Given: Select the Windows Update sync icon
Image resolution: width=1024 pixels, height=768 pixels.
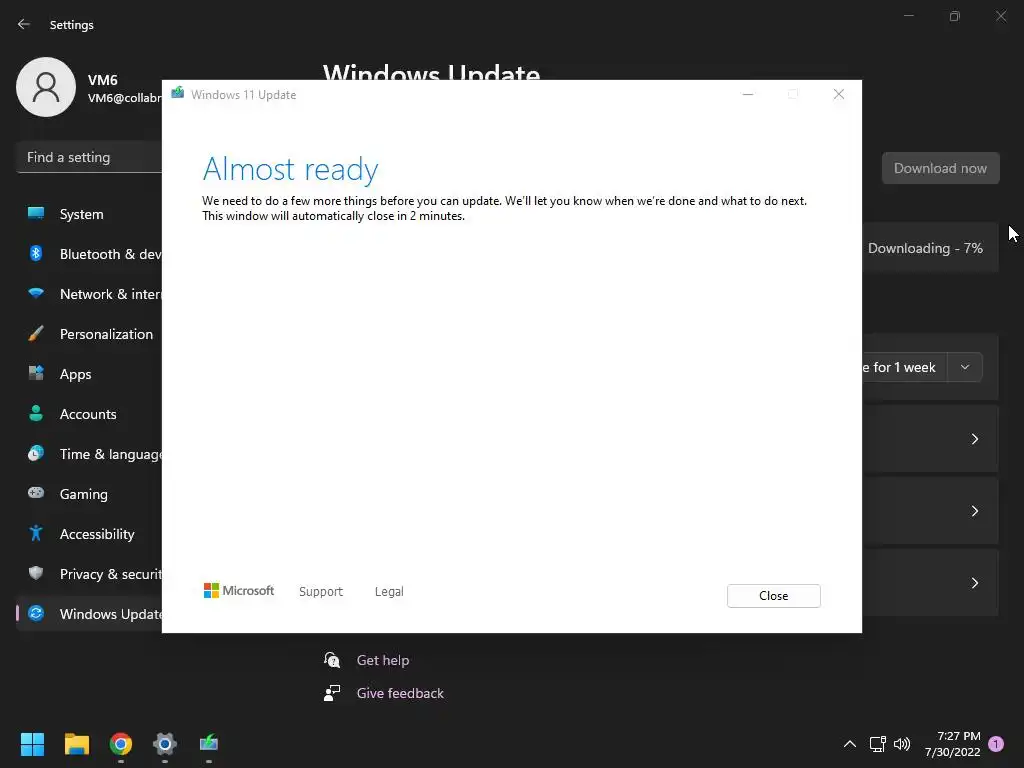Looking at the screenshot, I should click(x=36, y=613).
